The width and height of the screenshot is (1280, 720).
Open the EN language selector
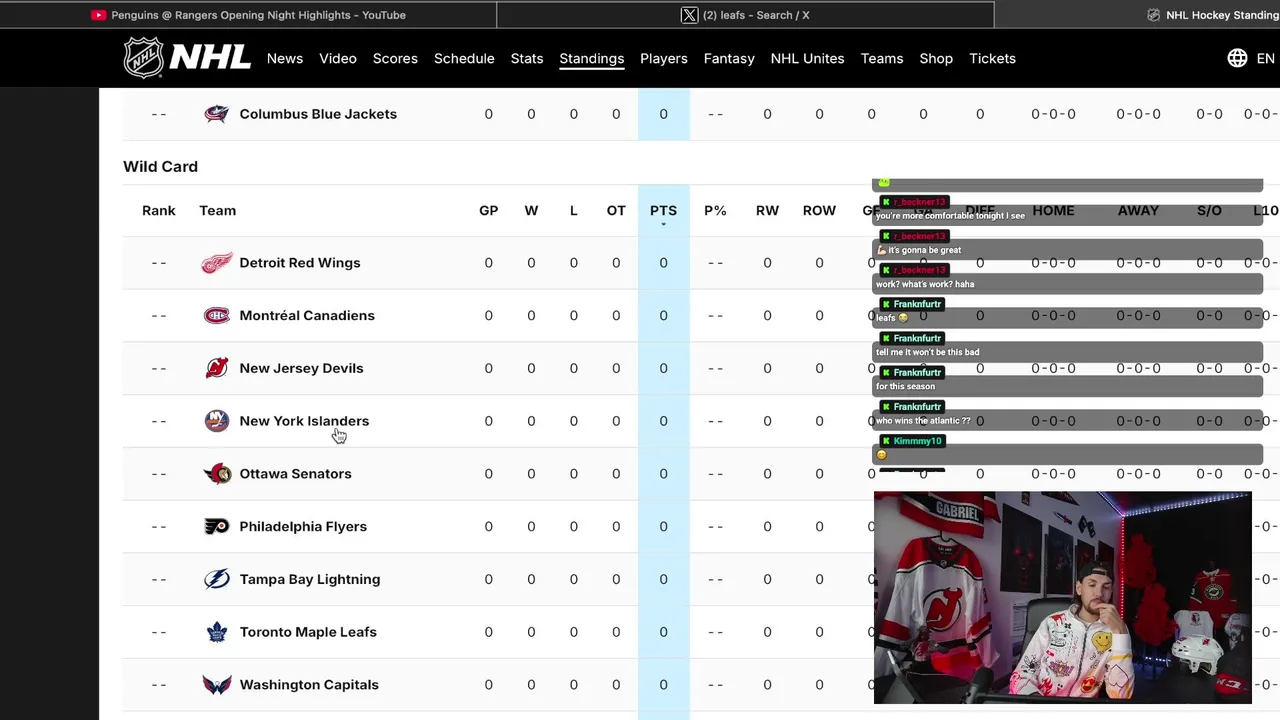[x=1265, y=58]
